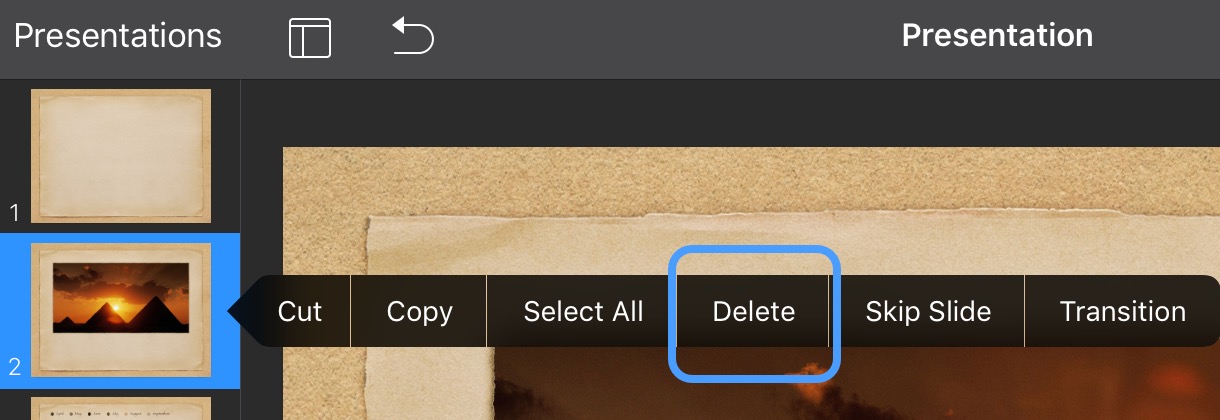The width and height of the screenshot is (1220, 420).
Task: Tap the Presentation title in the toolbar
Action: click(997, 36)
